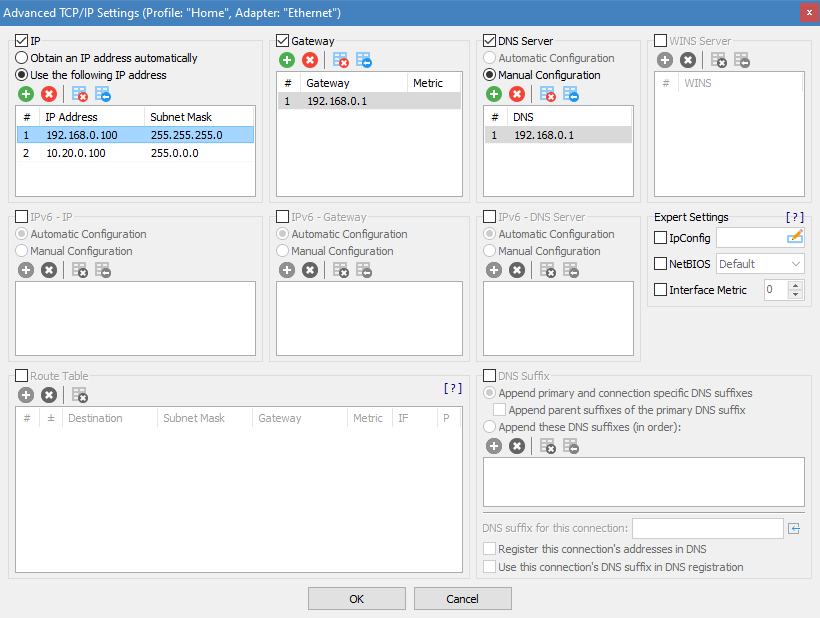Image resolution: width=820 pixels, height=618 pixels.
Task: Clear all Gateway list entries
Action: [340, 60]
